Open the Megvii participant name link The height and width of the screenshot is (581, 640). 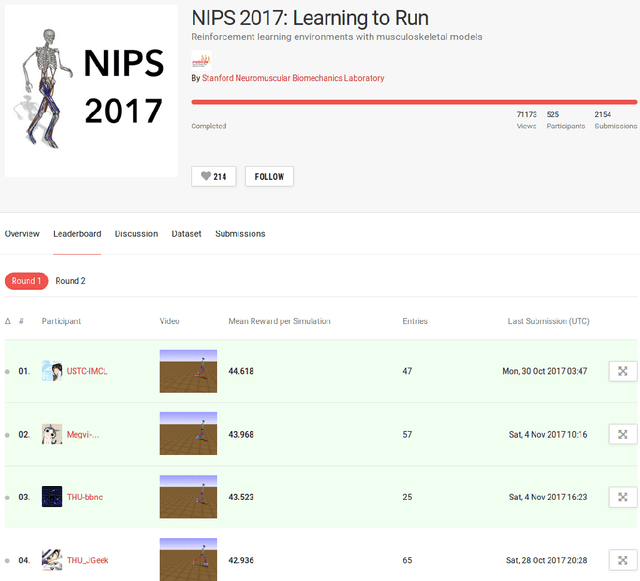click(83, 435)
